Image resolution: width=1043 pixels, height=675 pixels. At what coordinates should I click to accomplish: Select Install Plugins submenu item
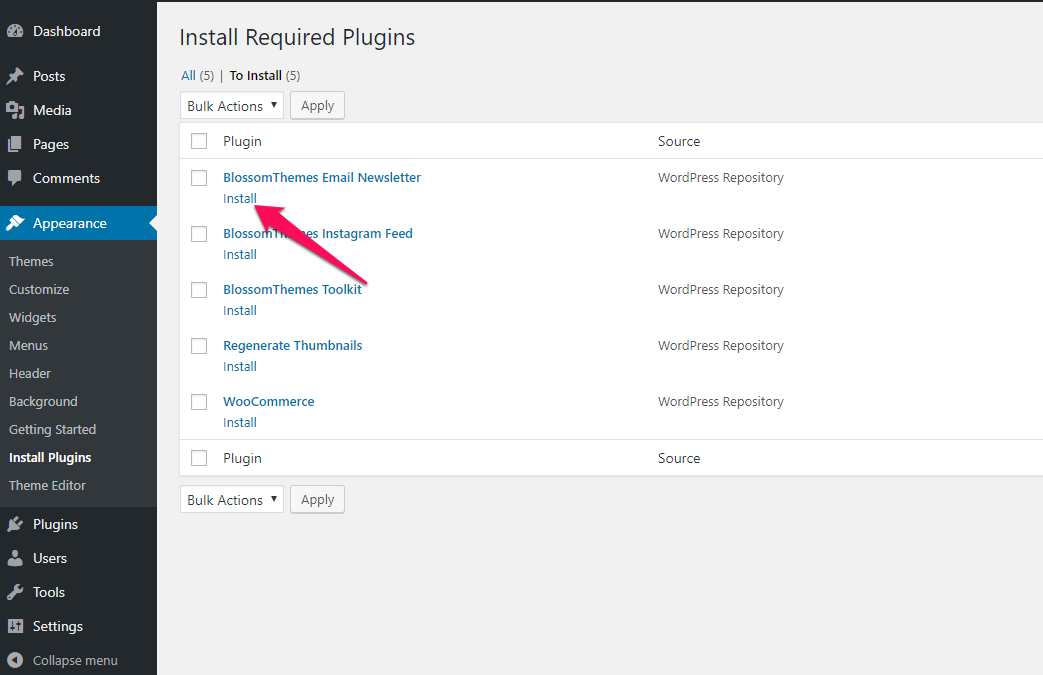51,458
